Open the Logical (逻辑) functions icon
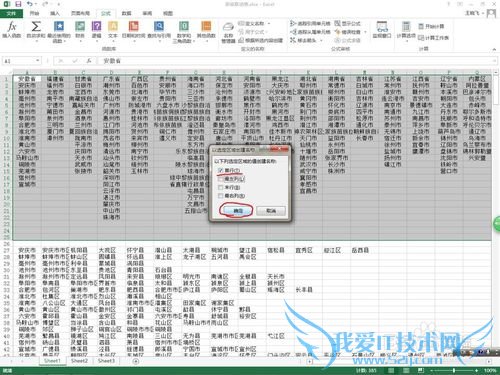Image resolution: width=500 pixels, height=375 pixels. pyautogui.click(x=96, y=27)
